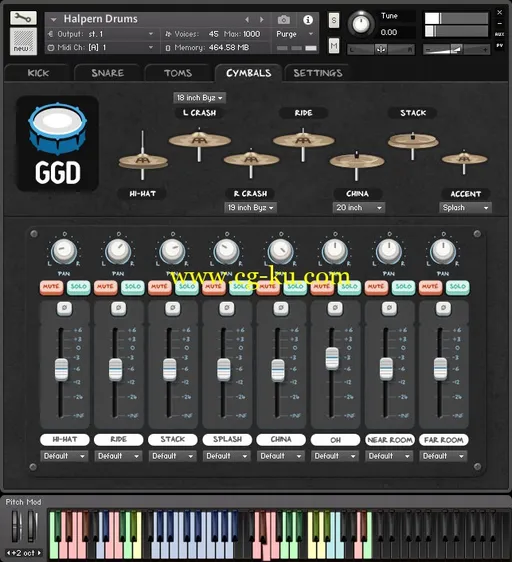The width and height of the screenshot is (512, 562).
Task: Open the FAR ROOM Default output dropdown
Action: point(443,456)
